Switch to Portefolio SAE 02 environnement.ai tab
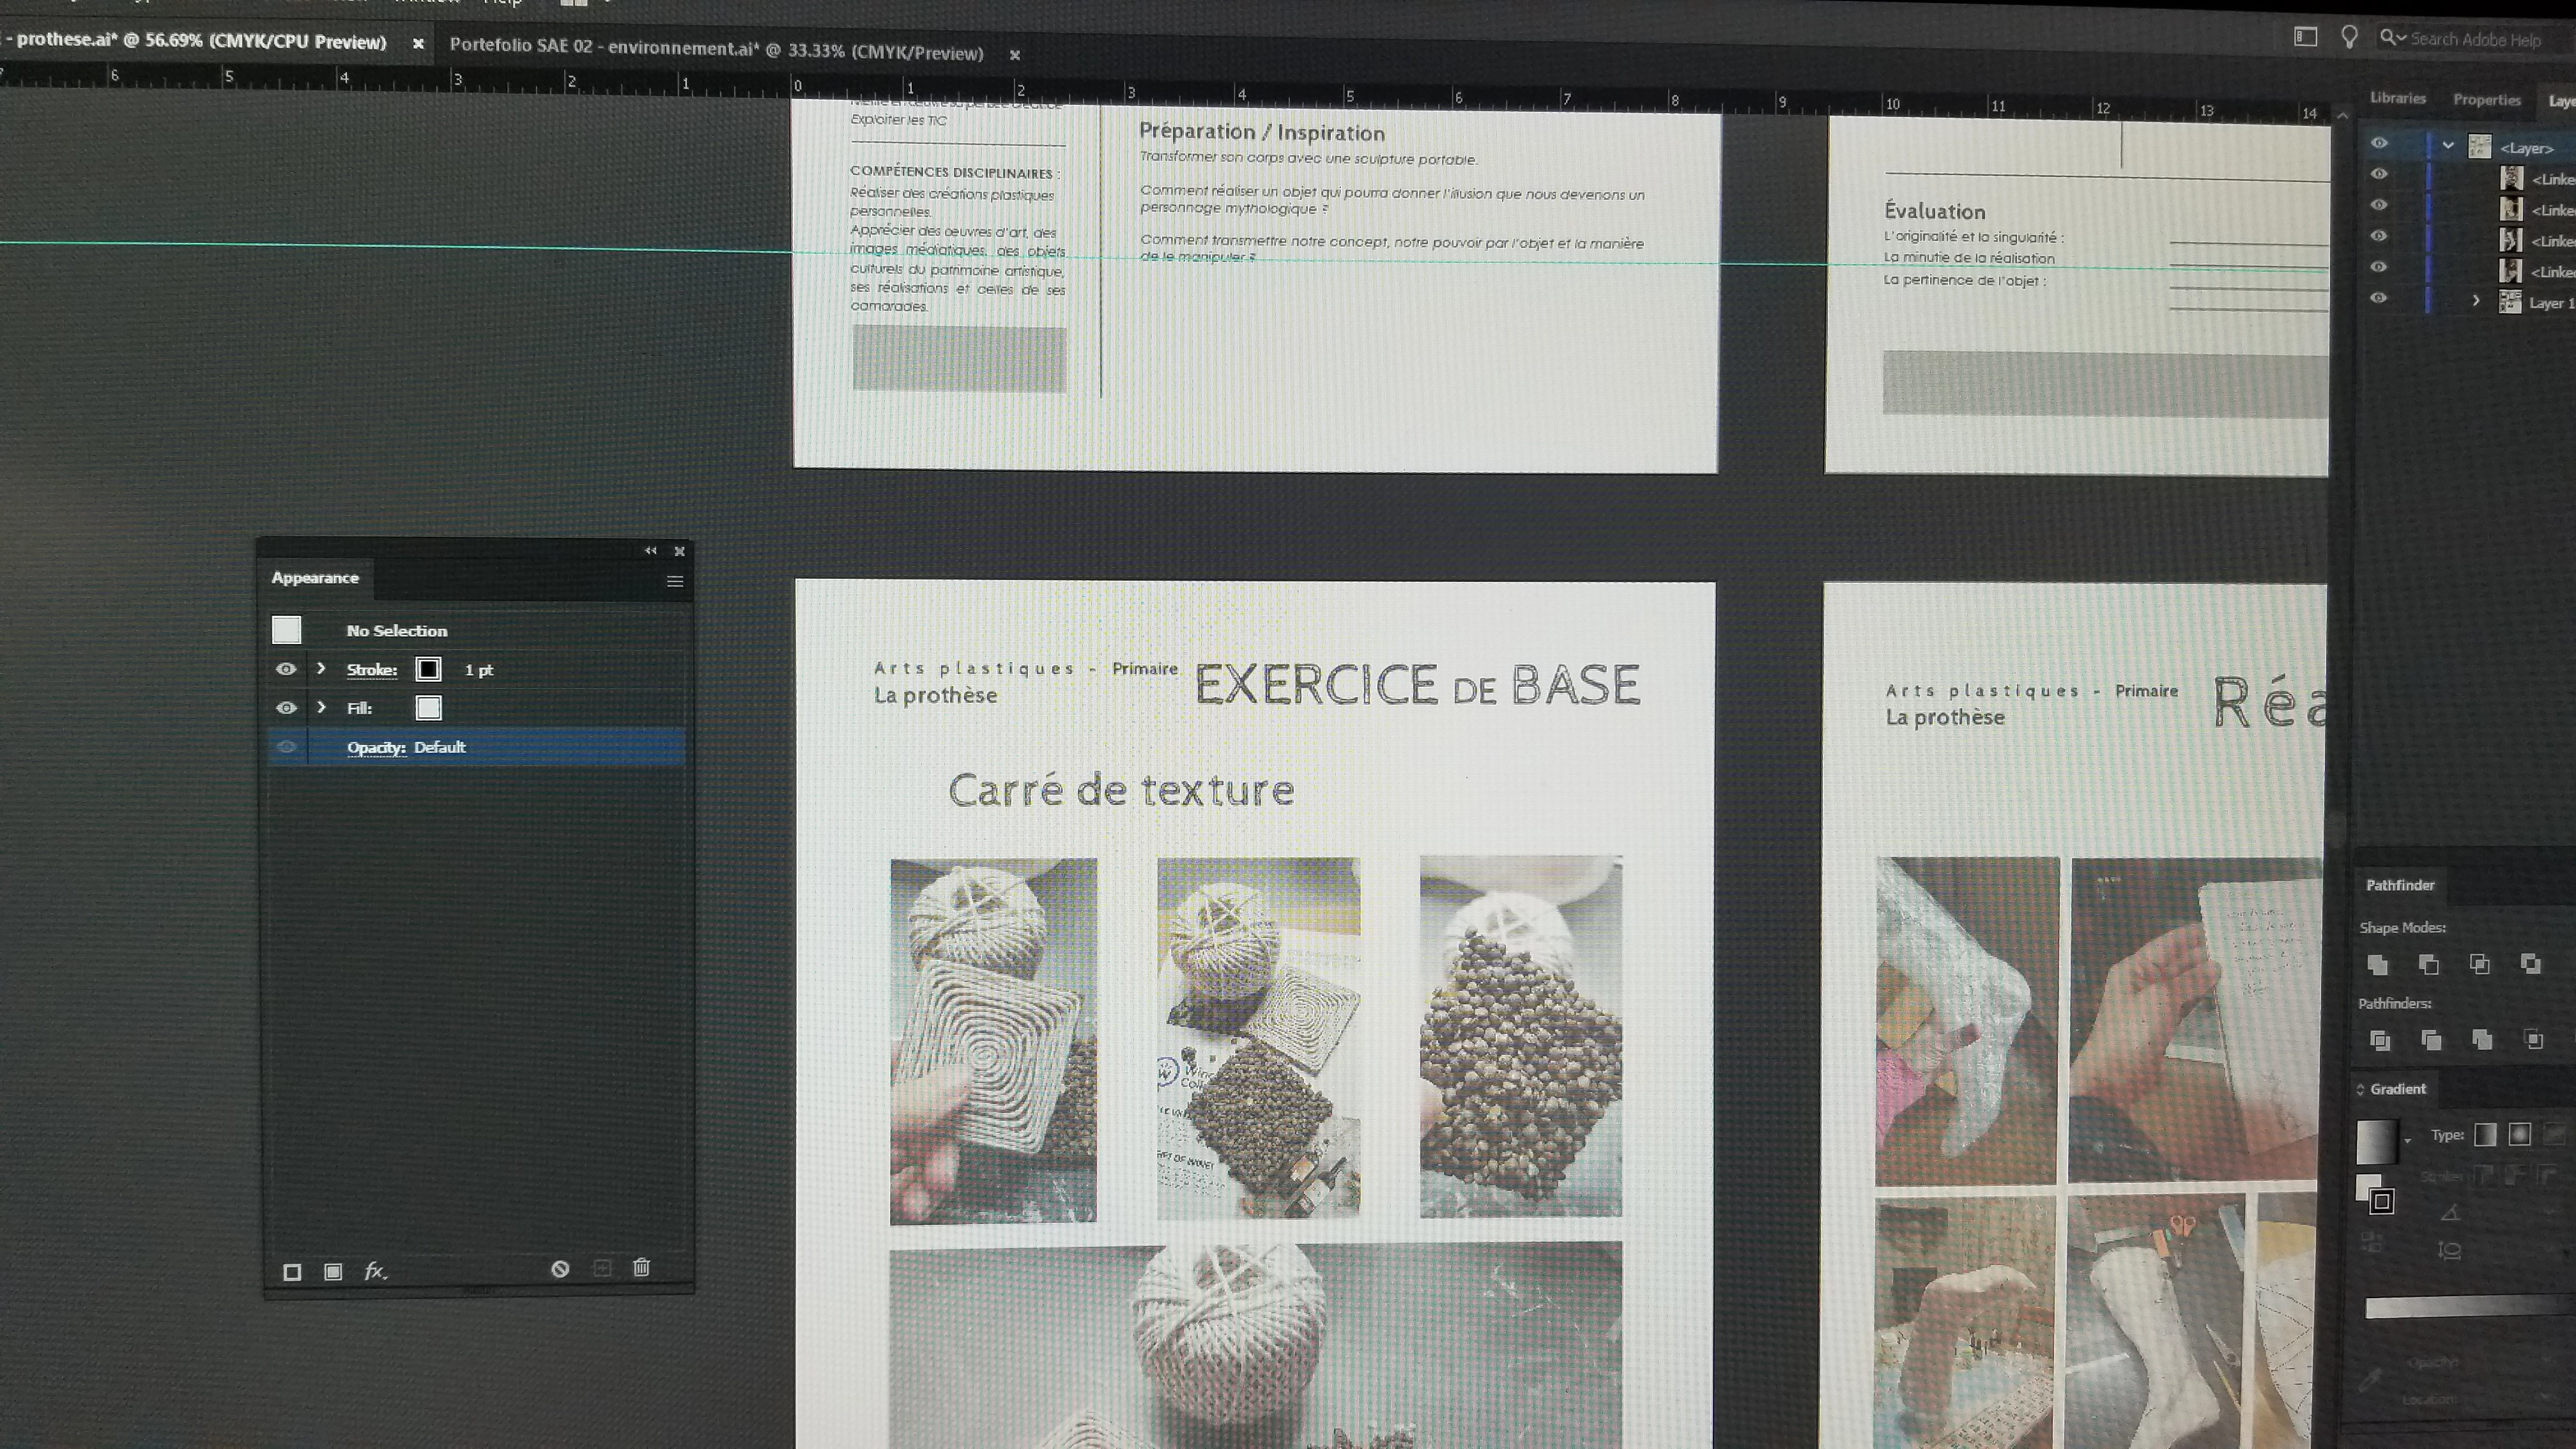 tap(716, 51)
